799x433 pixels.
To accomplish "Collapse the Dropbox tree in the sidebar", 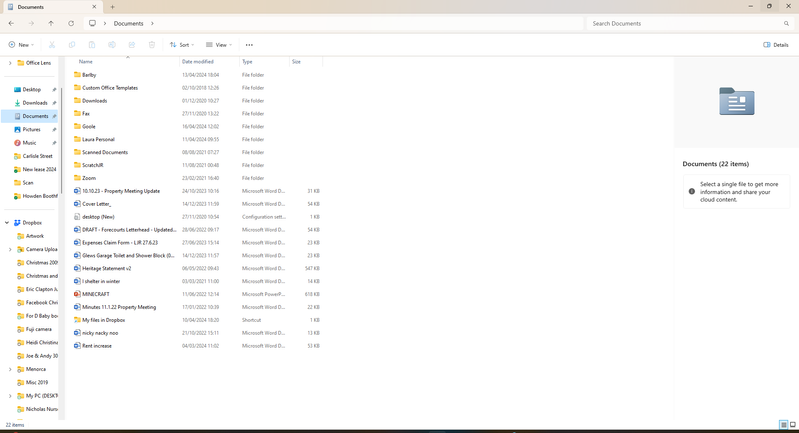I will click(x=7, y=223).
